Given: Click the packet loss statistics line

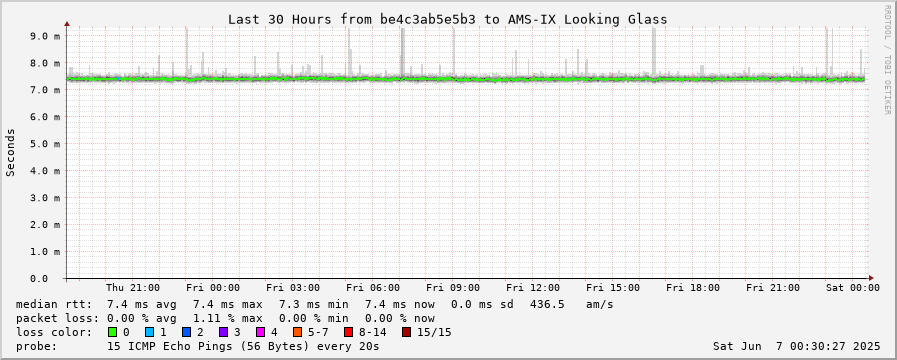Looking at the screenshot, I should coord(225,318).
